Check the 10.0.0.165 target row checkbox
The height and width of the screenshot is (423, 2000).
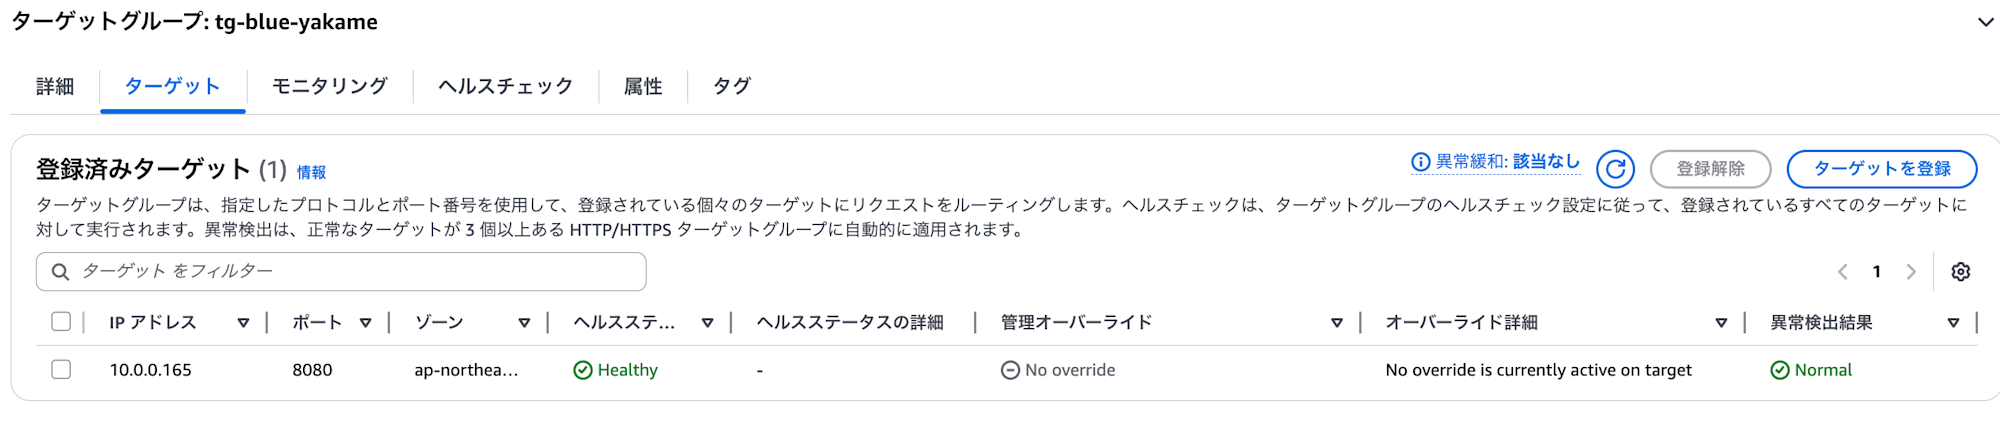(61, 370)
